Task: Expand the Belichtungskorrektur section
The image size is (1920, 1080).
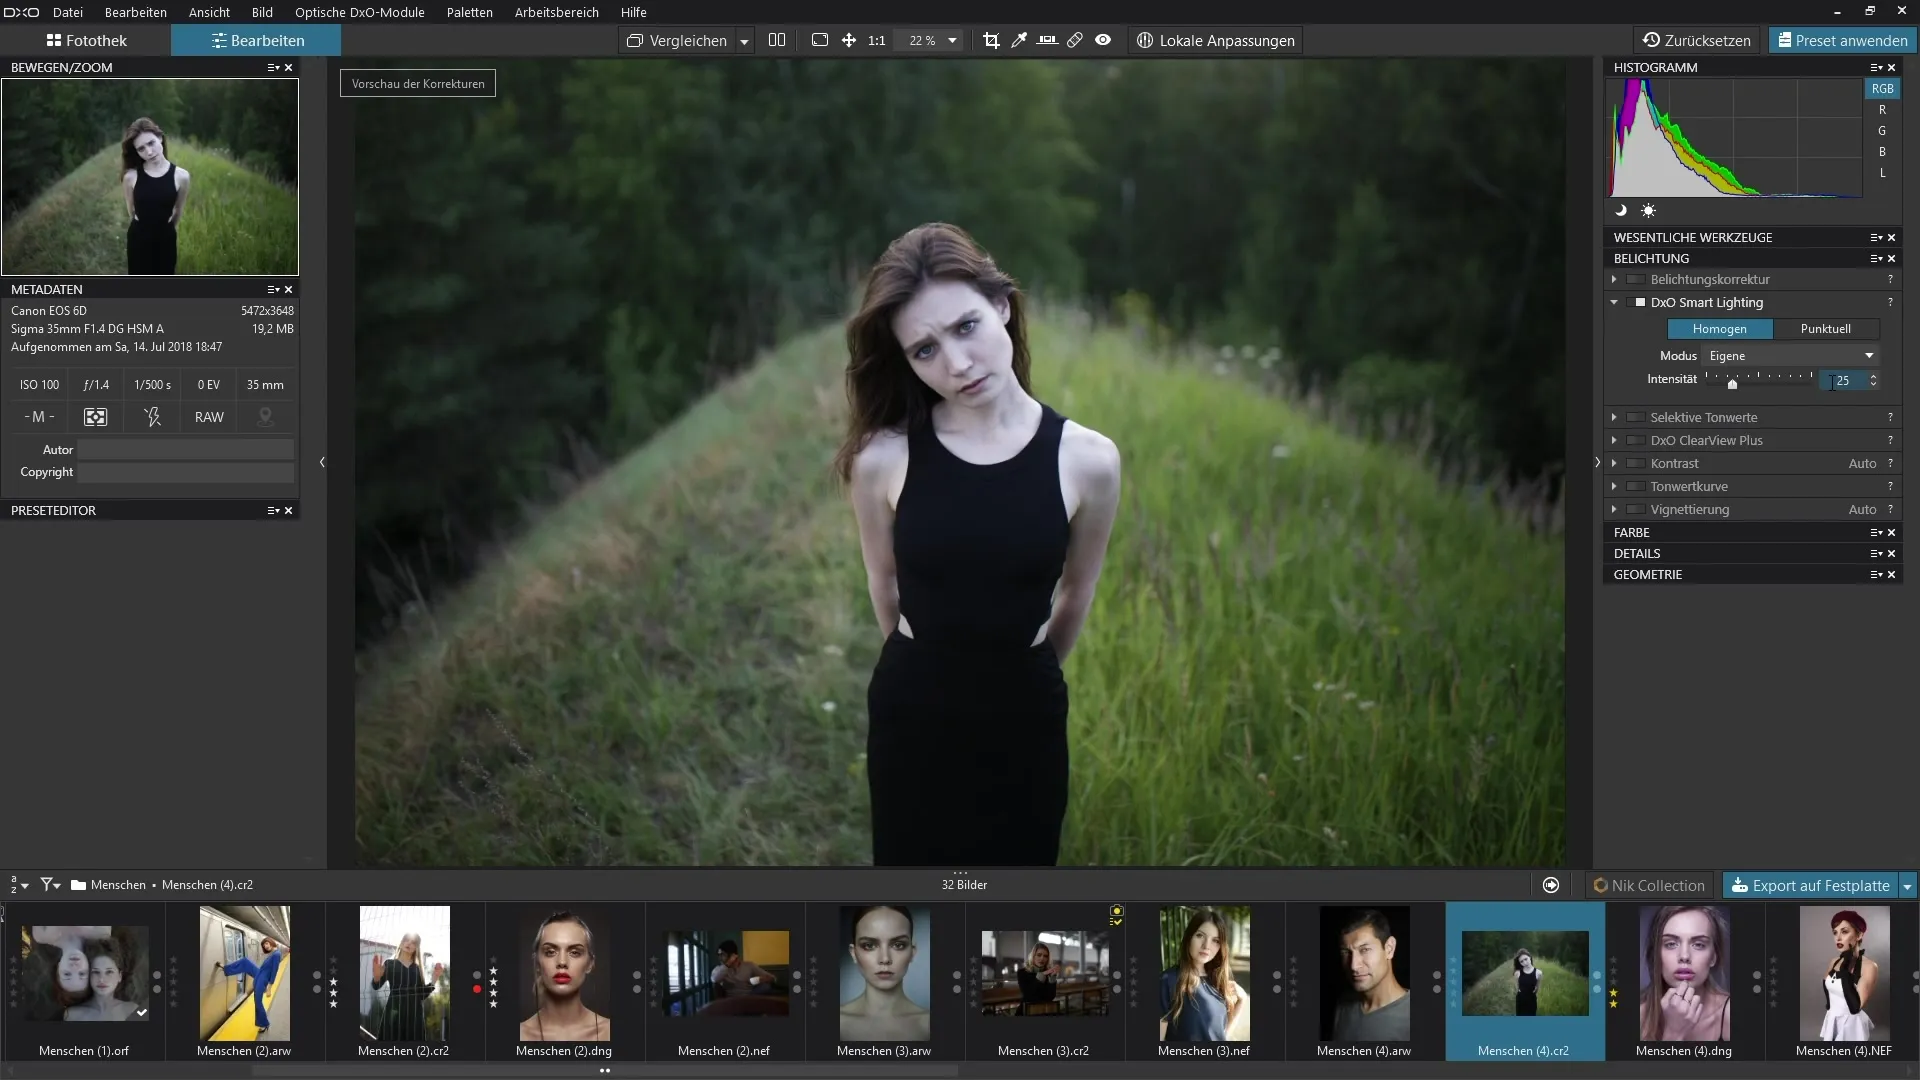Action: (x=1614, y=280)
